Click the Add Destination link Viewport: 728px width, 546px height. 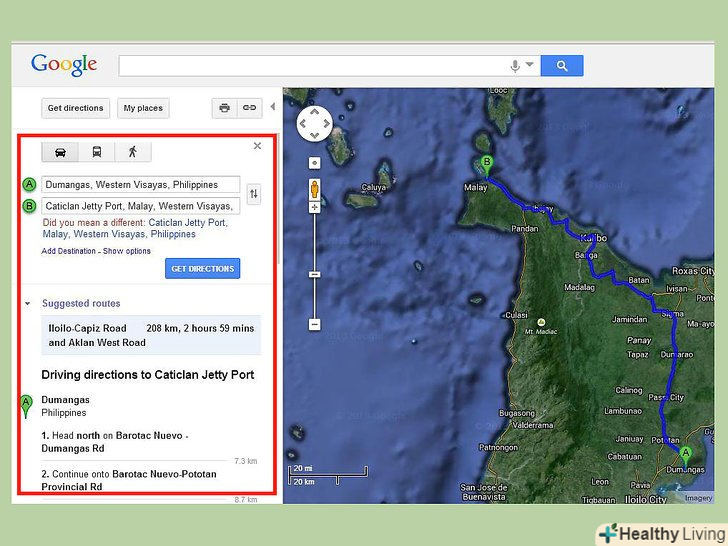pyautogui.click(x=69, y=251)
